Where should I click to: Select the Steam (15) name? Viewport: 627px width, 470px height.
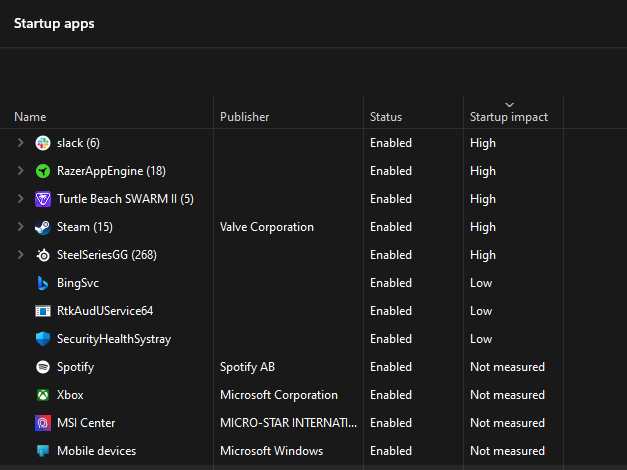coord(85,227)
